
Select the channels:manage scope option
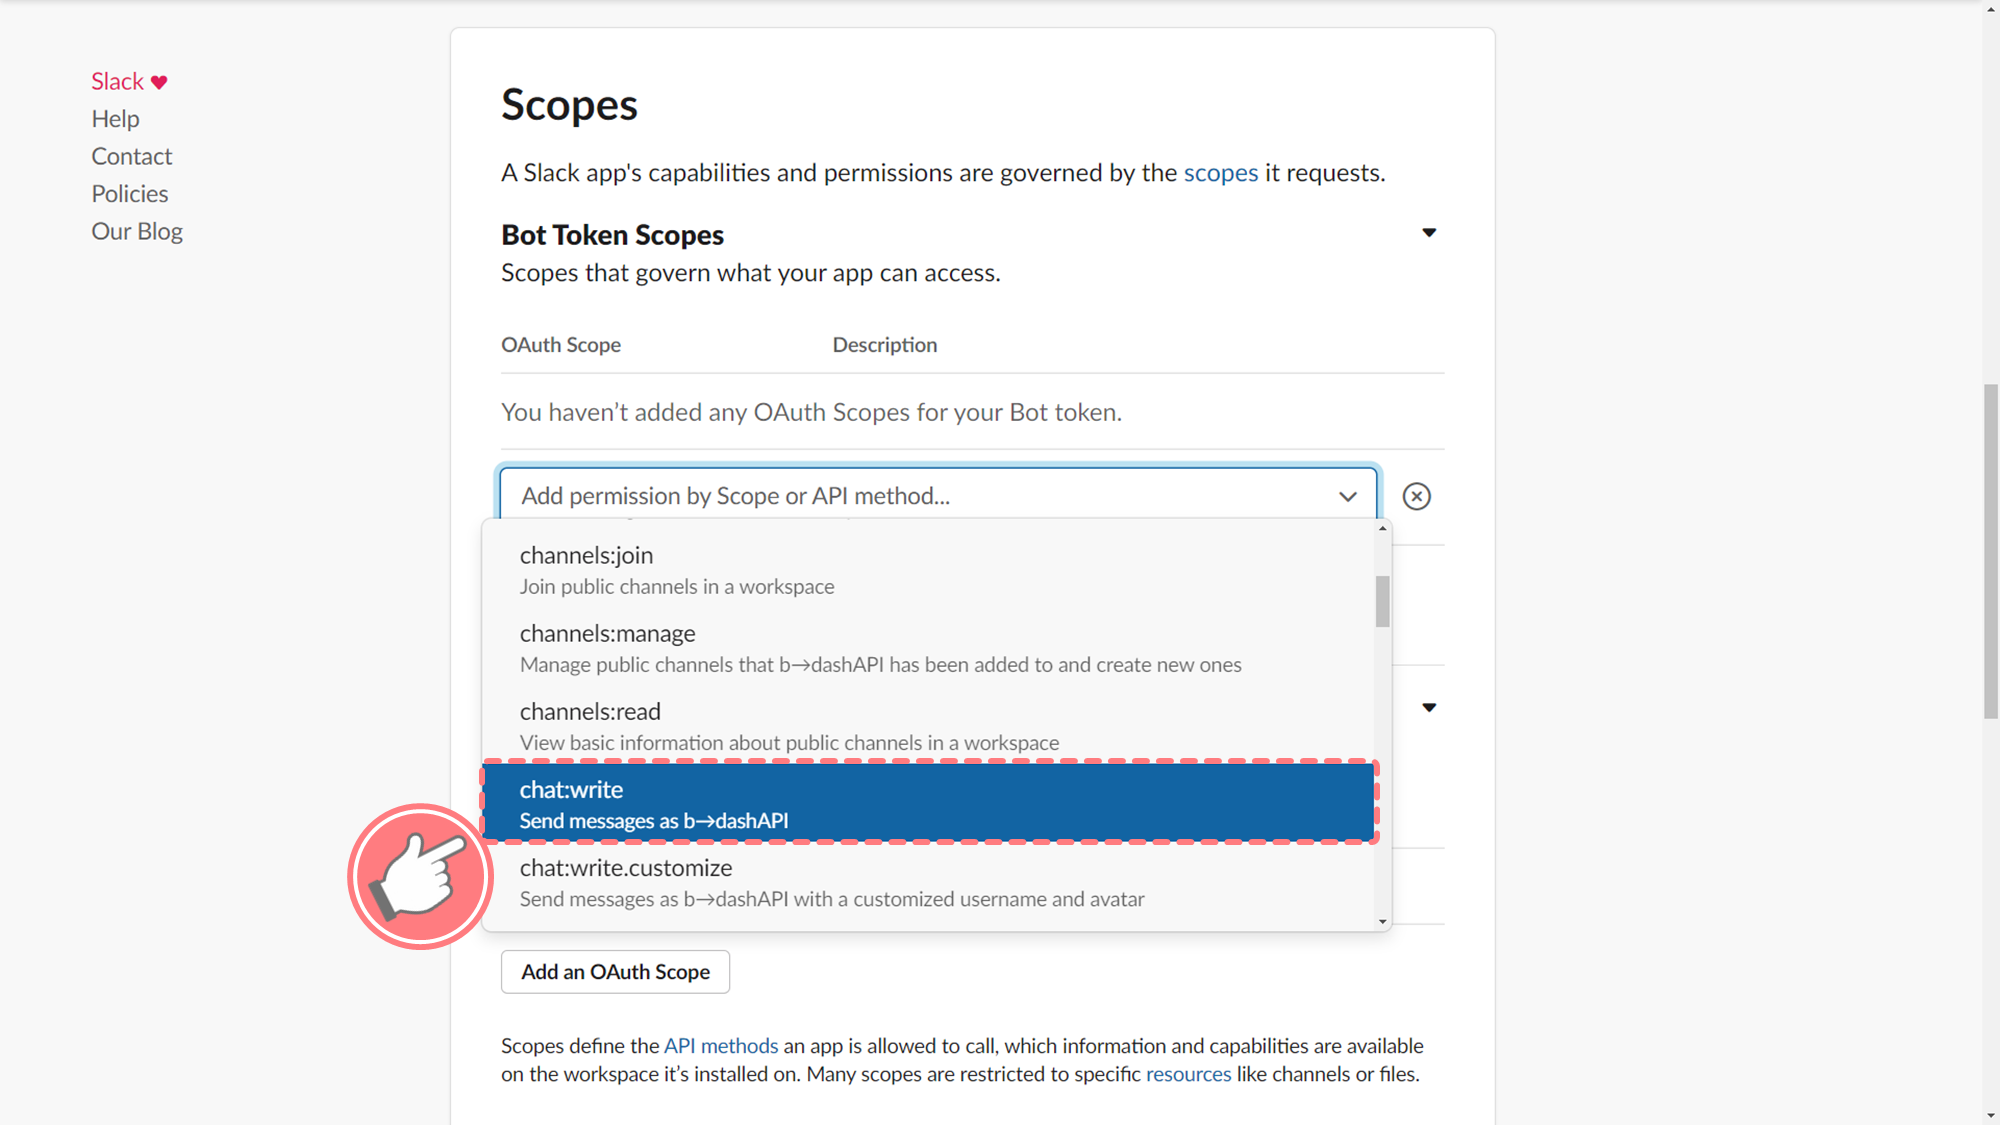coord(928,648)
